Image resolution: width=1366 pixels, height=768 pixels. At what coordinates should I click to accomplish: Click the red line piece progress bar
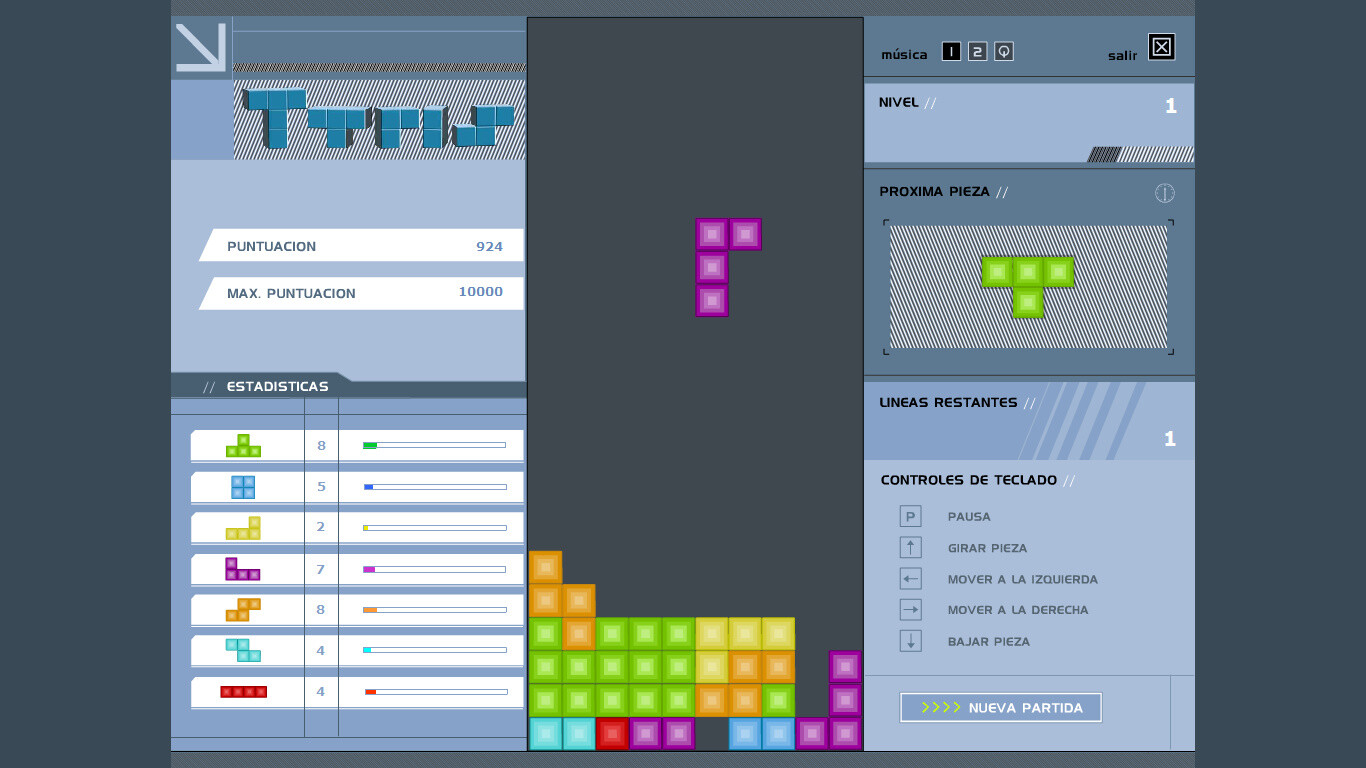tap(434, 691)
